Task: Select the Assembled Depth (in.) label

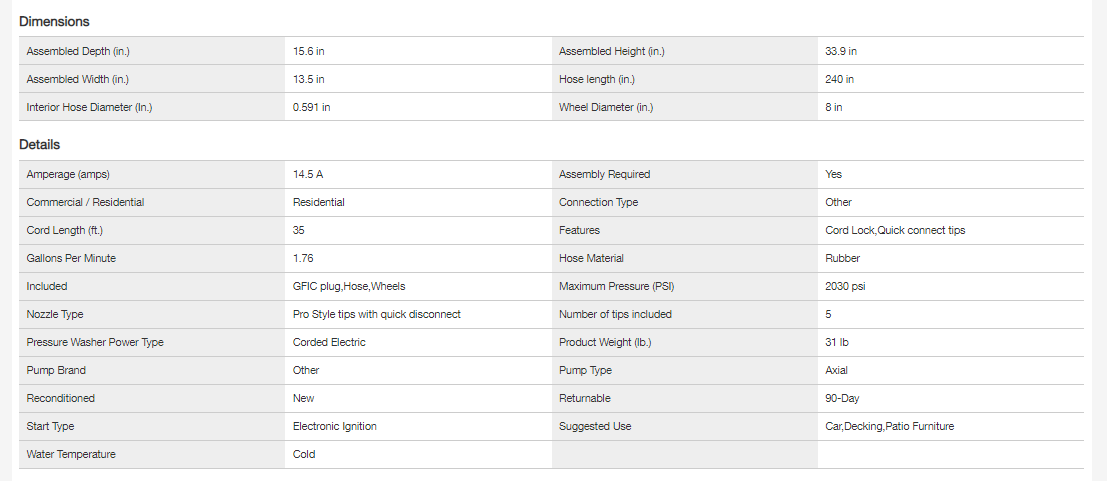Action: click(x=78, y=51)
